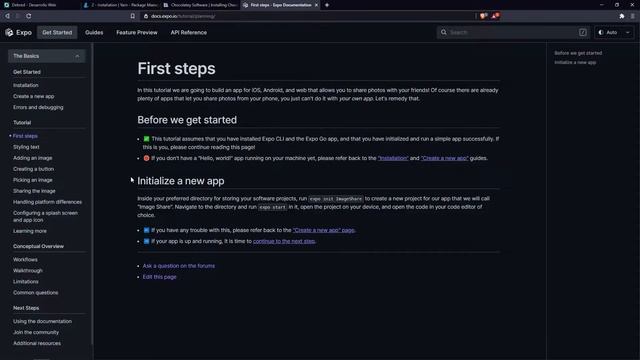Image resolution: width=640 pixels, height=360 pixels.
Task: Select Sharing the image in the sidebar
Action: click(x=34, y=191)
